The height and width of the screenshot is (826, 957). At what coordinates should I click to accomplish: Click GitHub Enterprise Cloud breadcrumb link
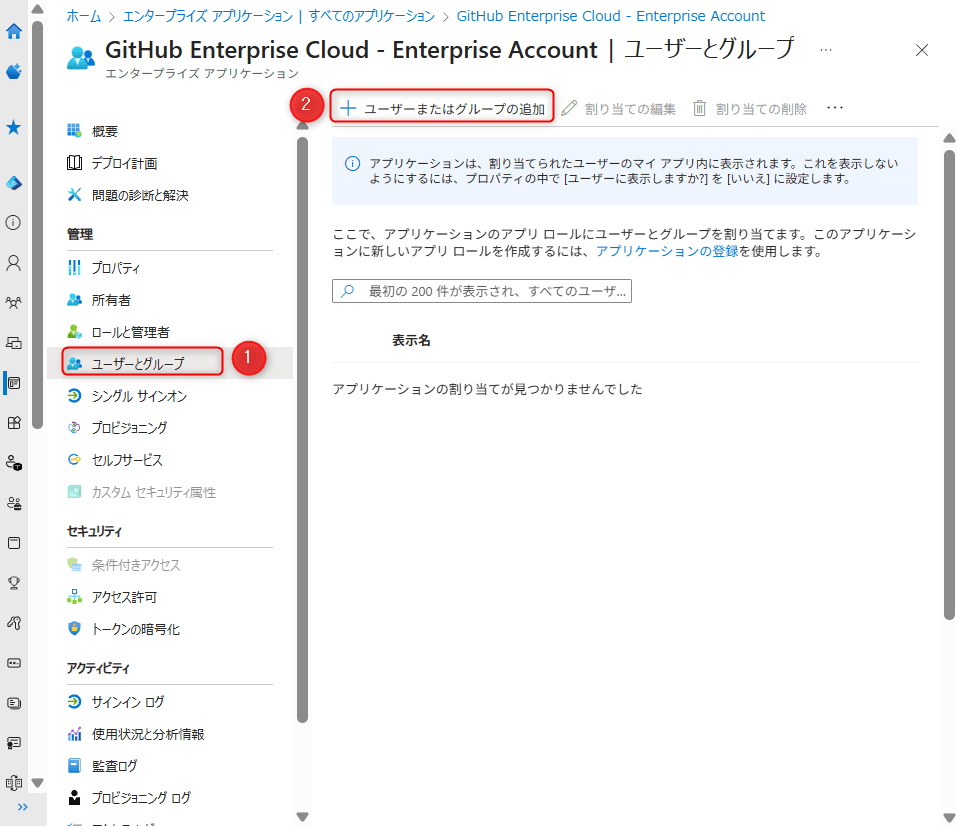tap(610, 16)
